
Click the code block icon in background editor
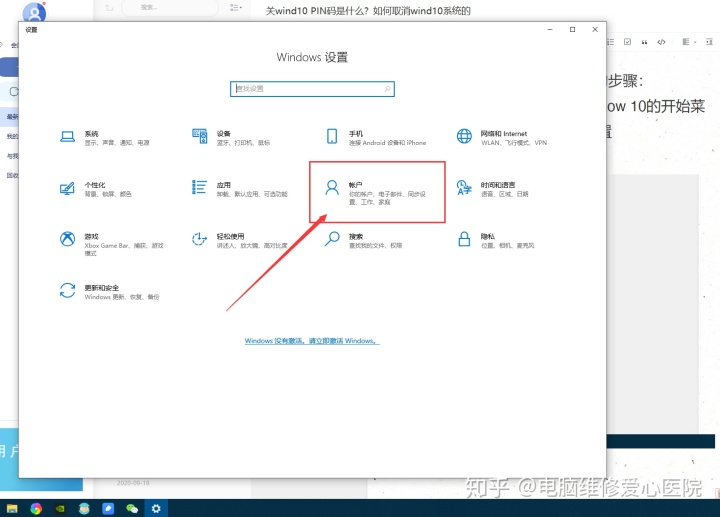coord(661,42)
